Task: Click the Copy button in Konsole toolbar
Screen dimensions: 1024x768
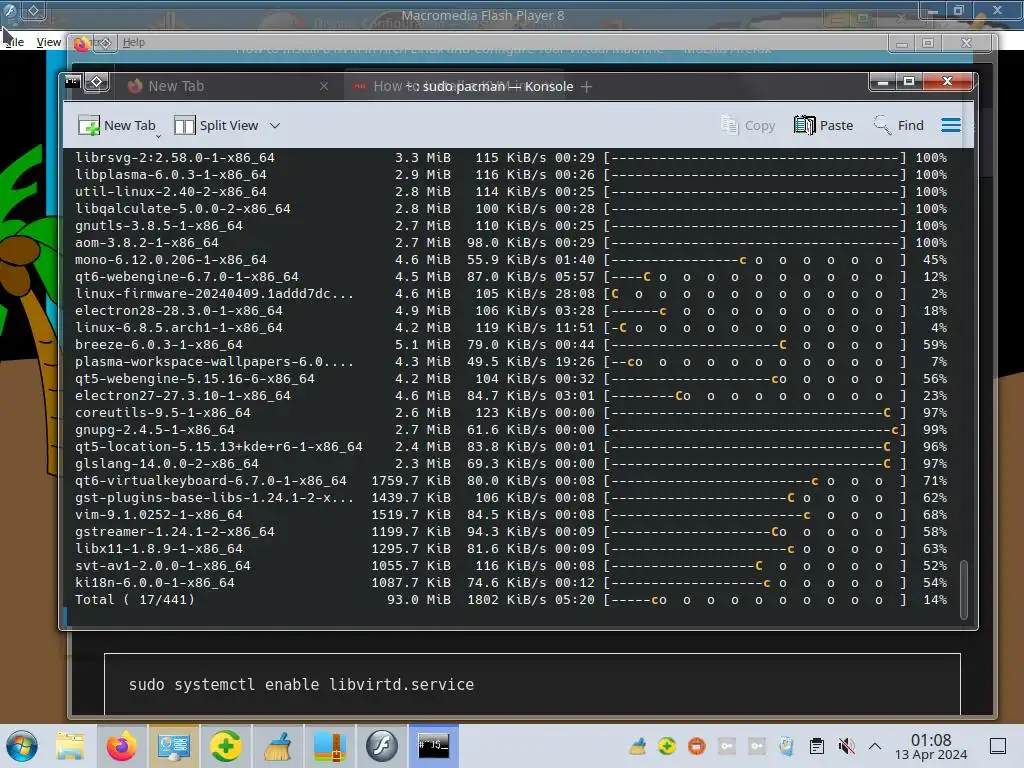Action: [748, 125]
